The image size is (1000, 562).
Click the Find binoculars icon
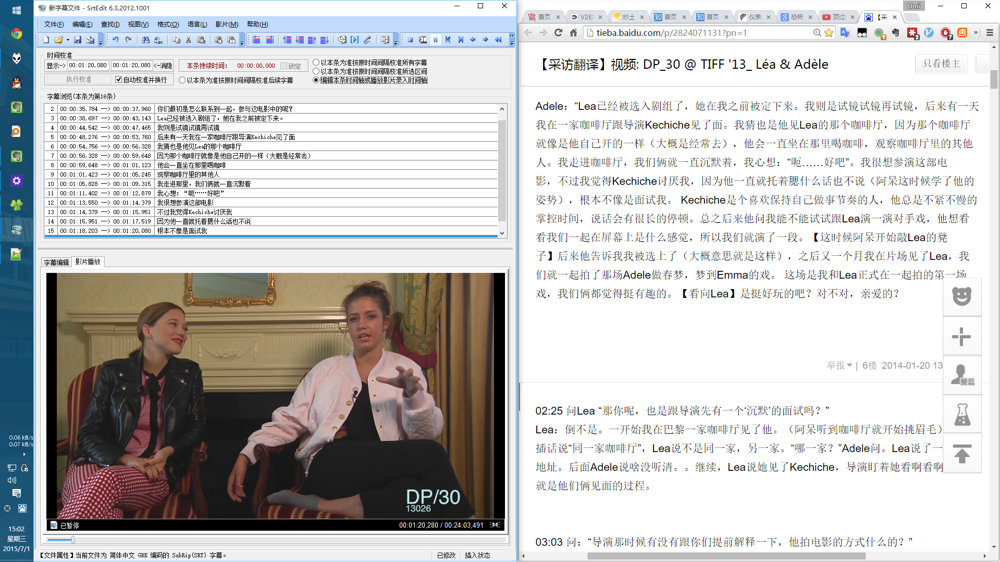[x=146, y=40]
